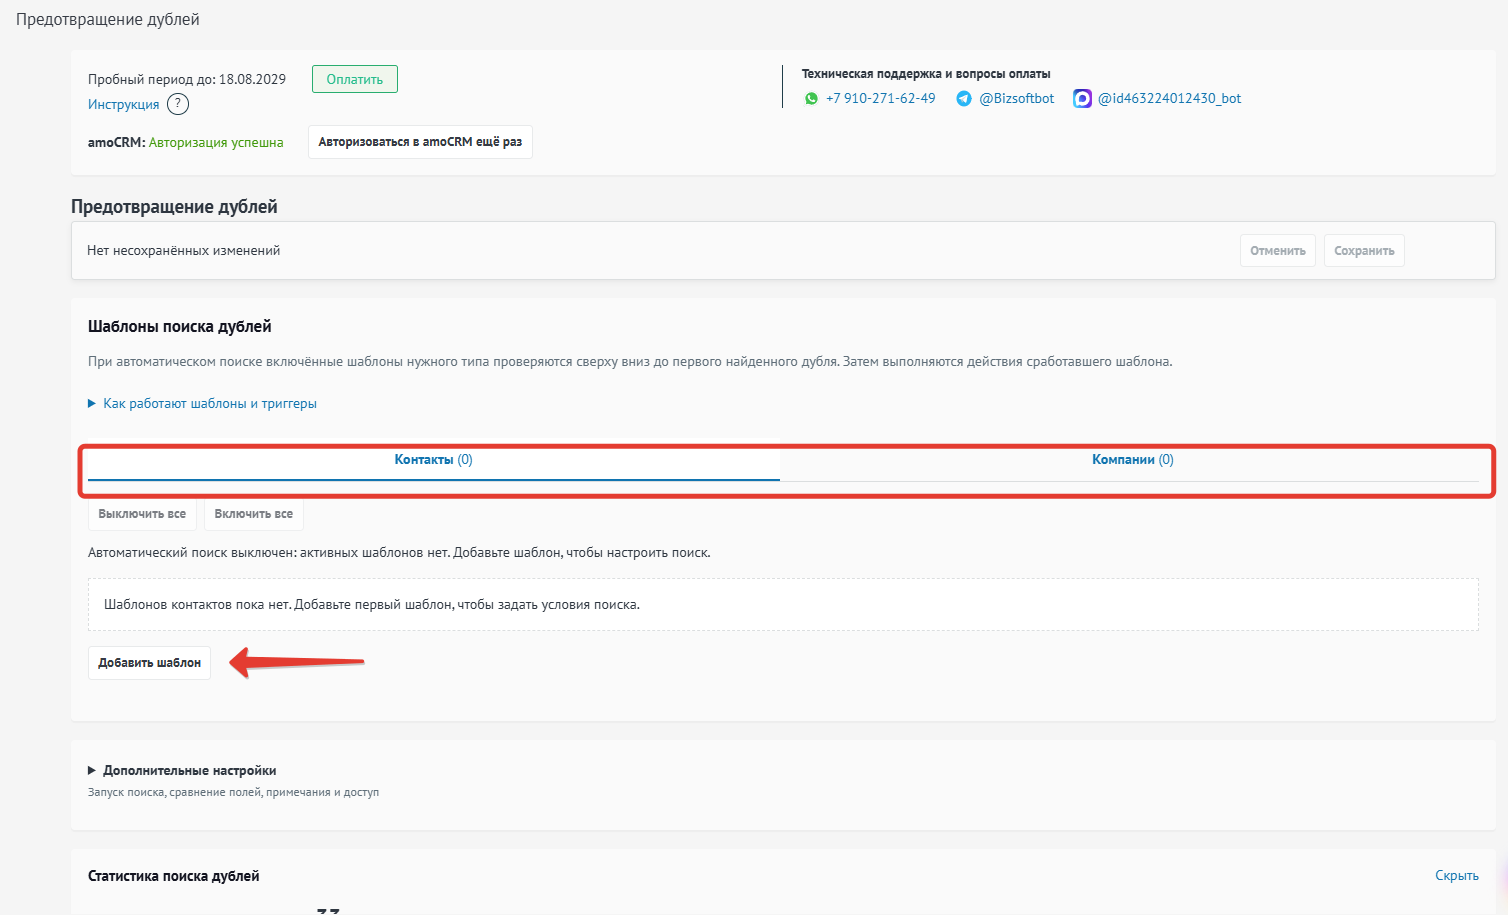Image resolution: width=1508 pixels, height=915 pixels.
Task: Click 'Включить все' button
Action: click(x=254, y=514)
